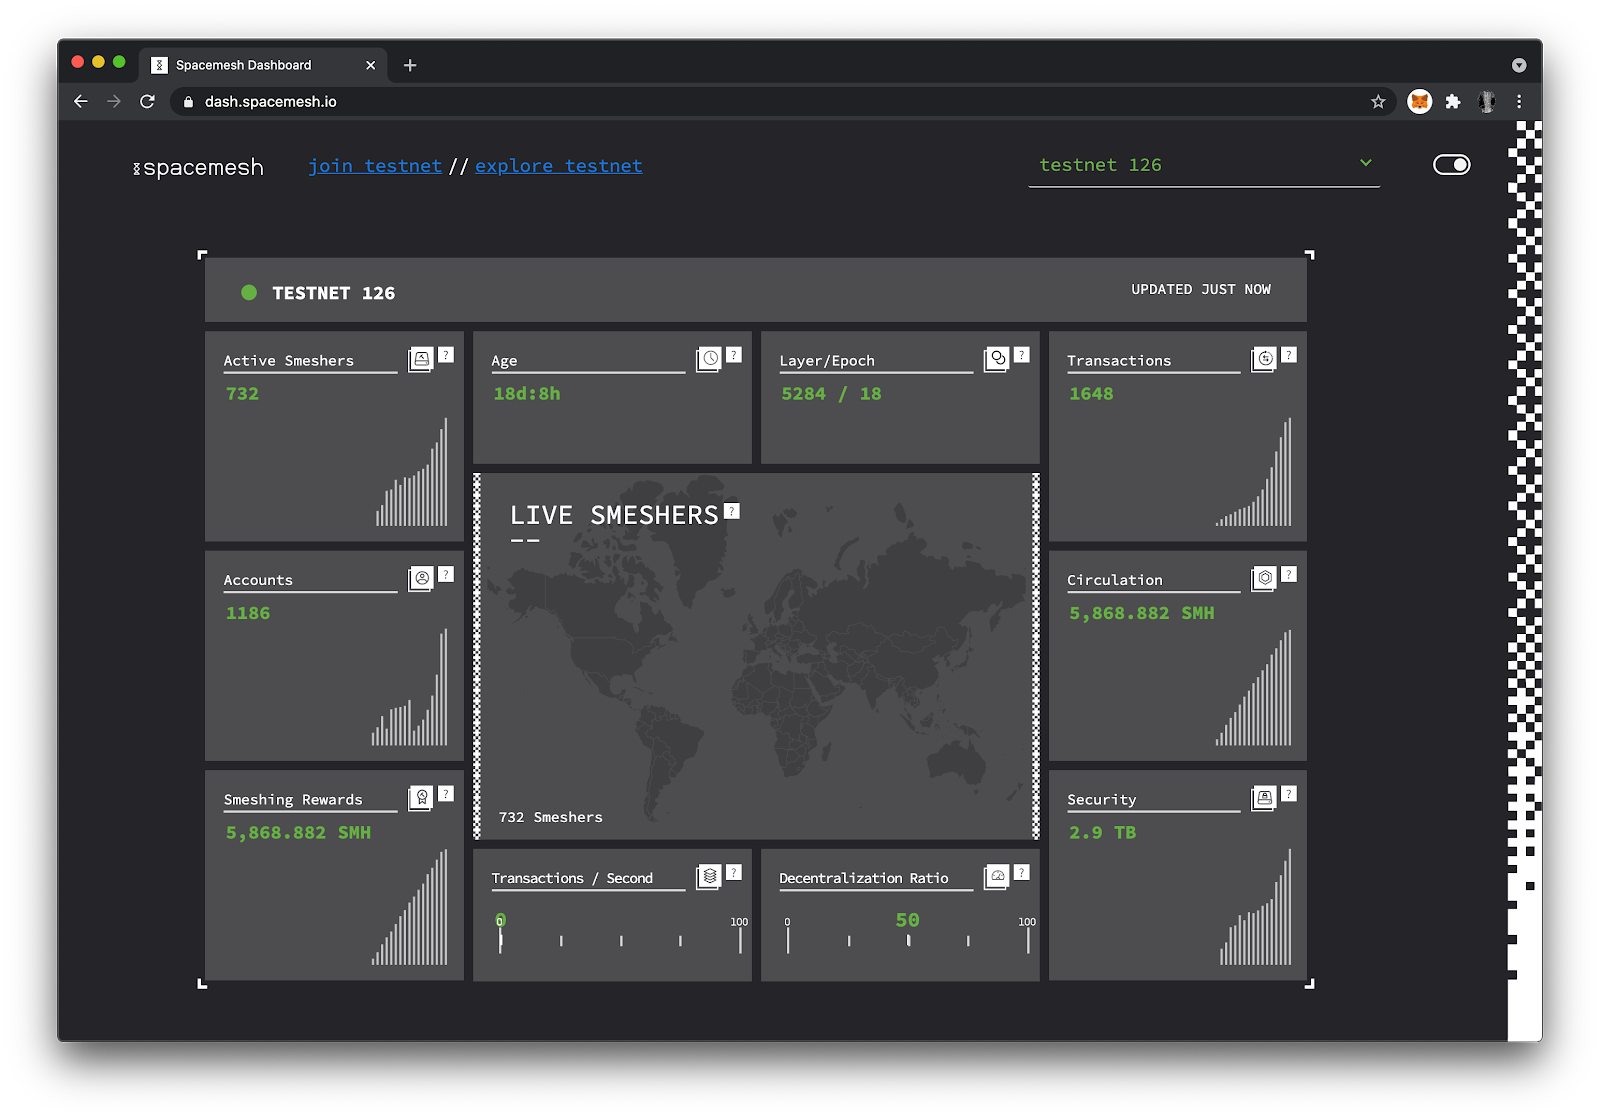Click the spacemesh logo

[x=198, y=167]
